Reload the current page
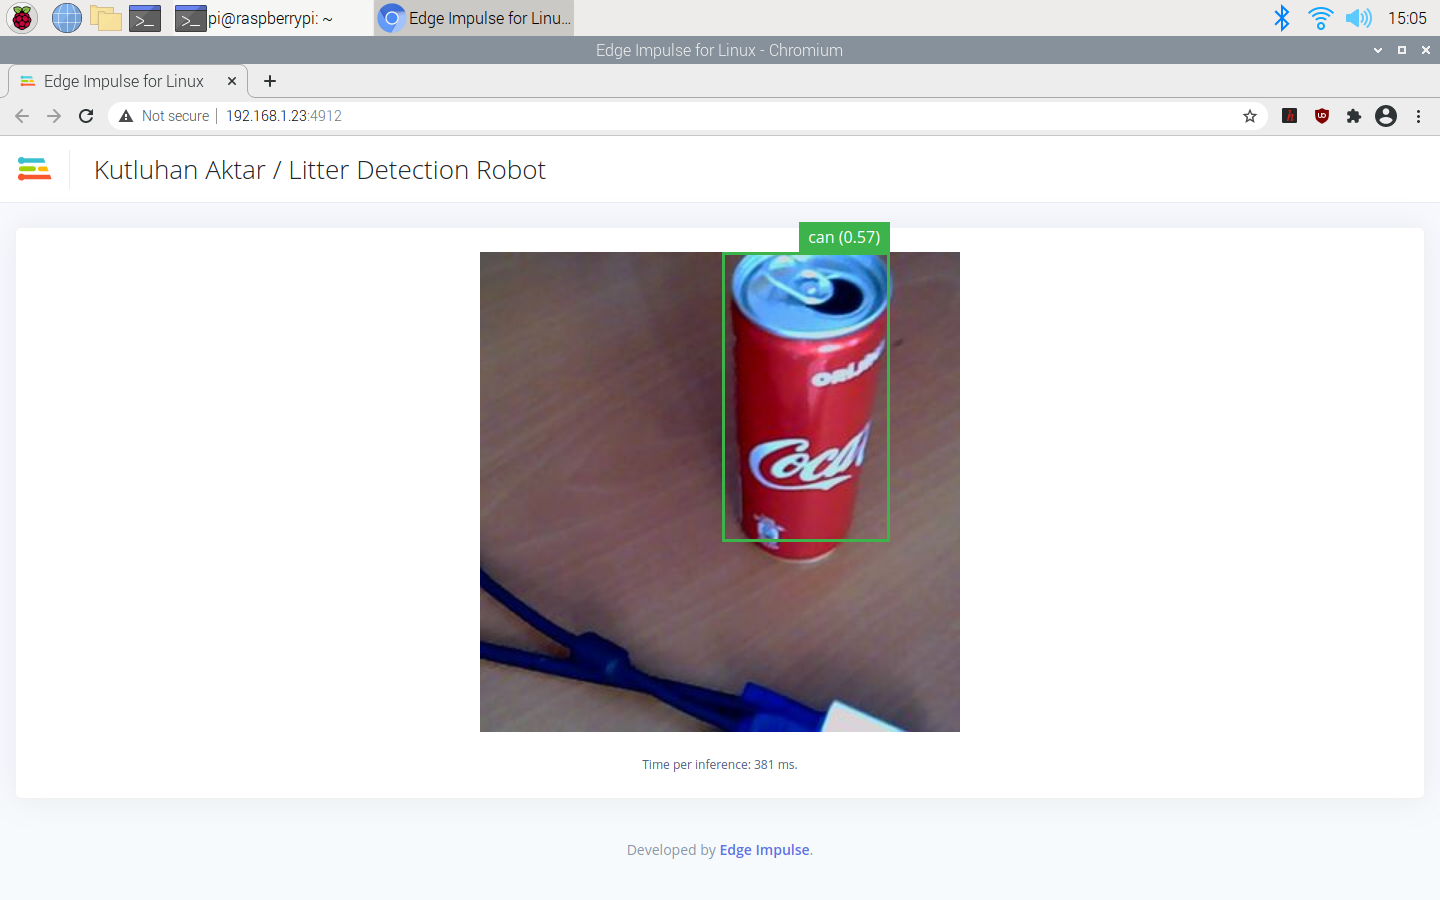Screen dimensions: 1440x900 (86, 116)
